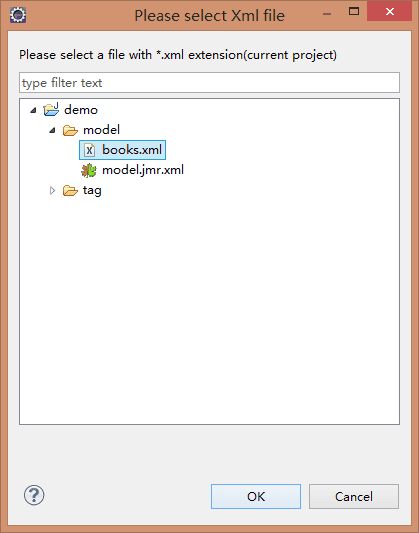Select books.xml in the tree
The image size is (419, 533).
[132, 150]
